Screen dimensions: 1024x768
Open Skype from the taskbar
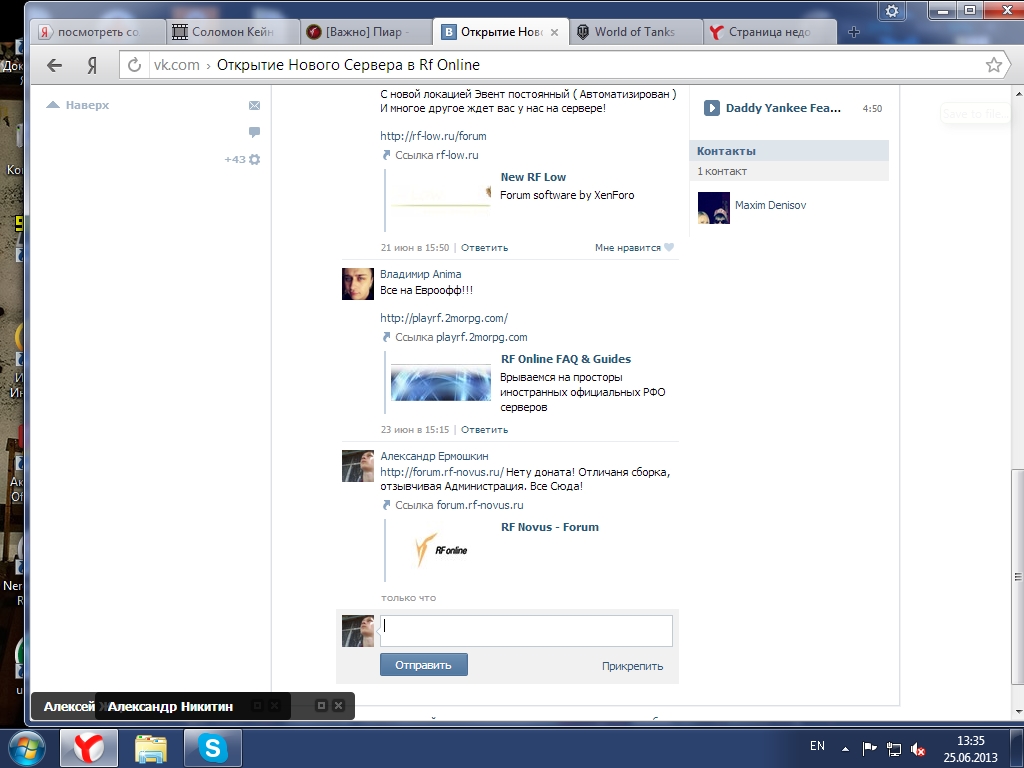(213, 748)
